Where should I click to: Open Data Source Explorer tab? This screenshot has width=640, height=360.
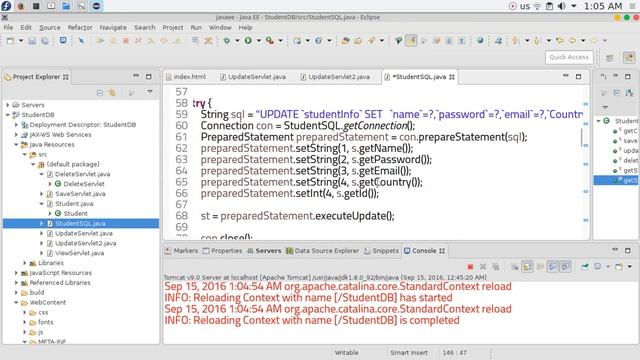pyautogui.click(x=322, y=251)
